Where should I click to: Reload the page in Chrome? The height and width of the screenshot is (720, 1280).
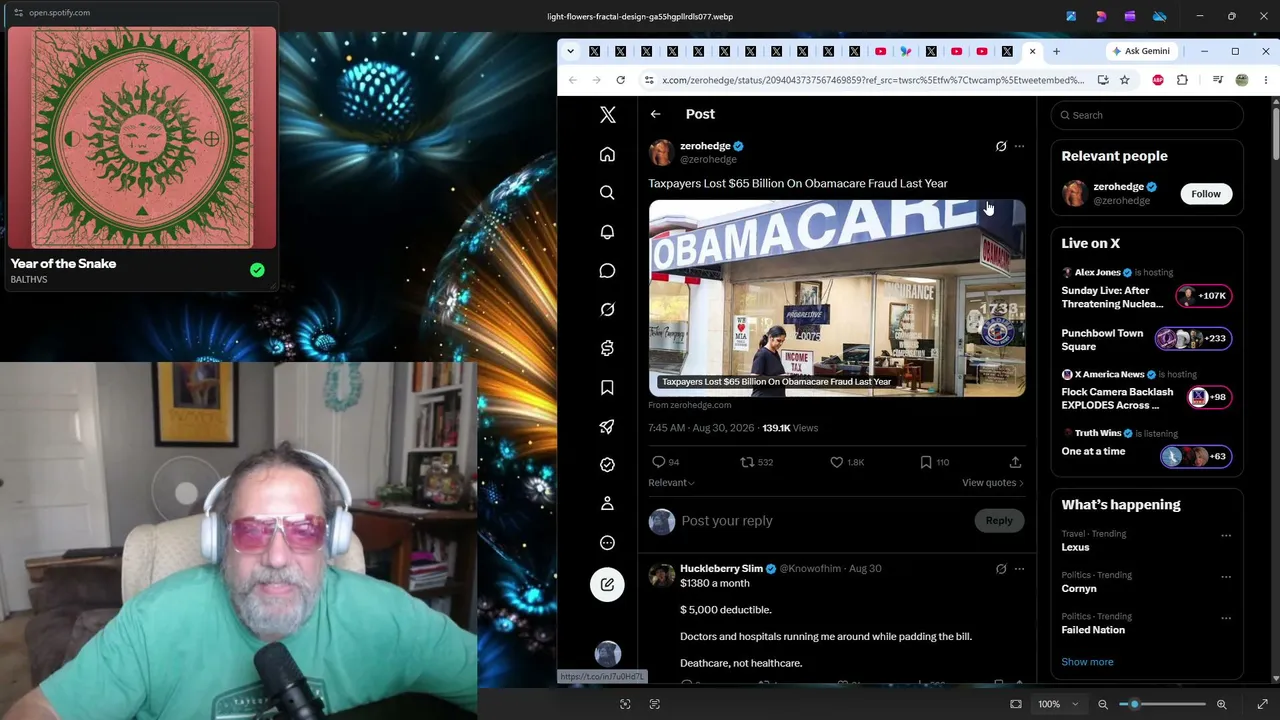621,80
